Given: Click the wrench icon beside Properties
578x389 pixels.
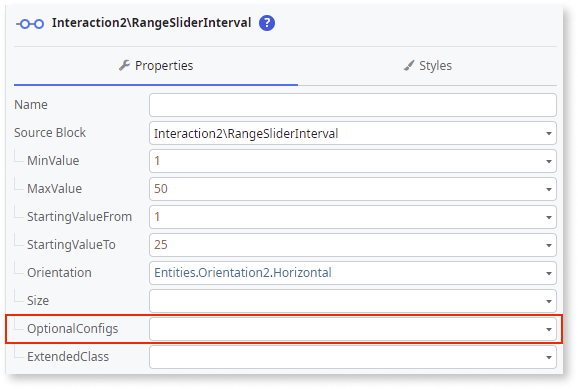Looking at the screenshot, I should point(124,65).
